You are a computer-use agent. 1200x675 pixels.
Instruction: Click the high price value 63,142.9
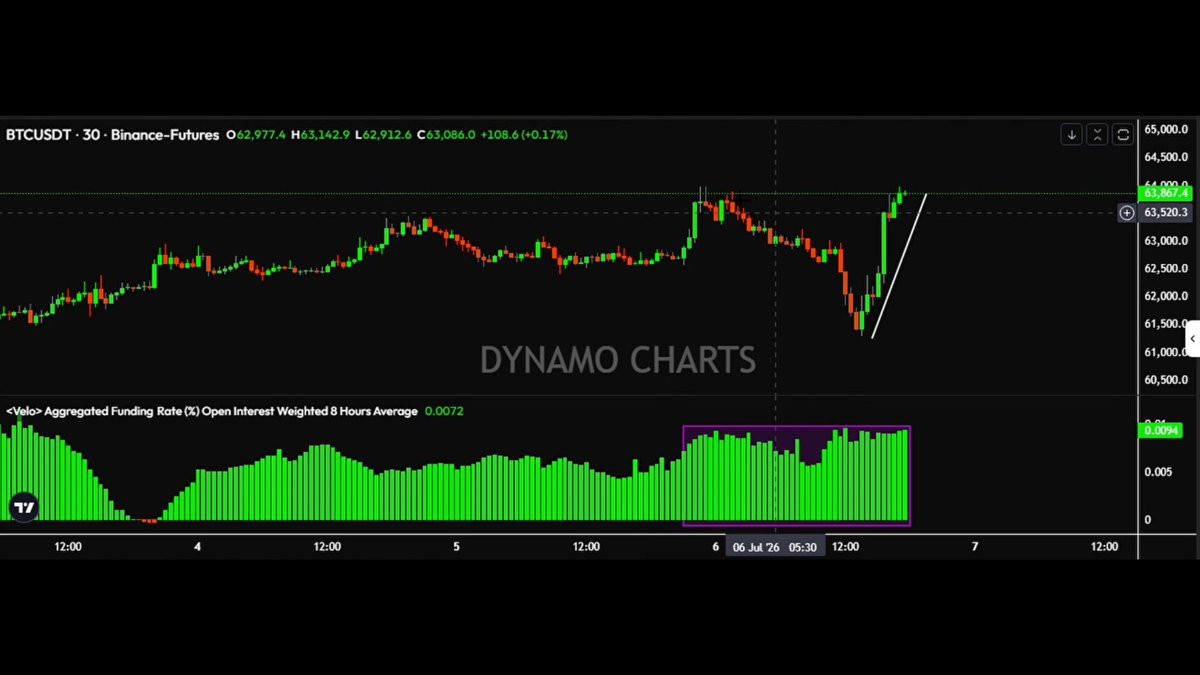coord(325,134)
